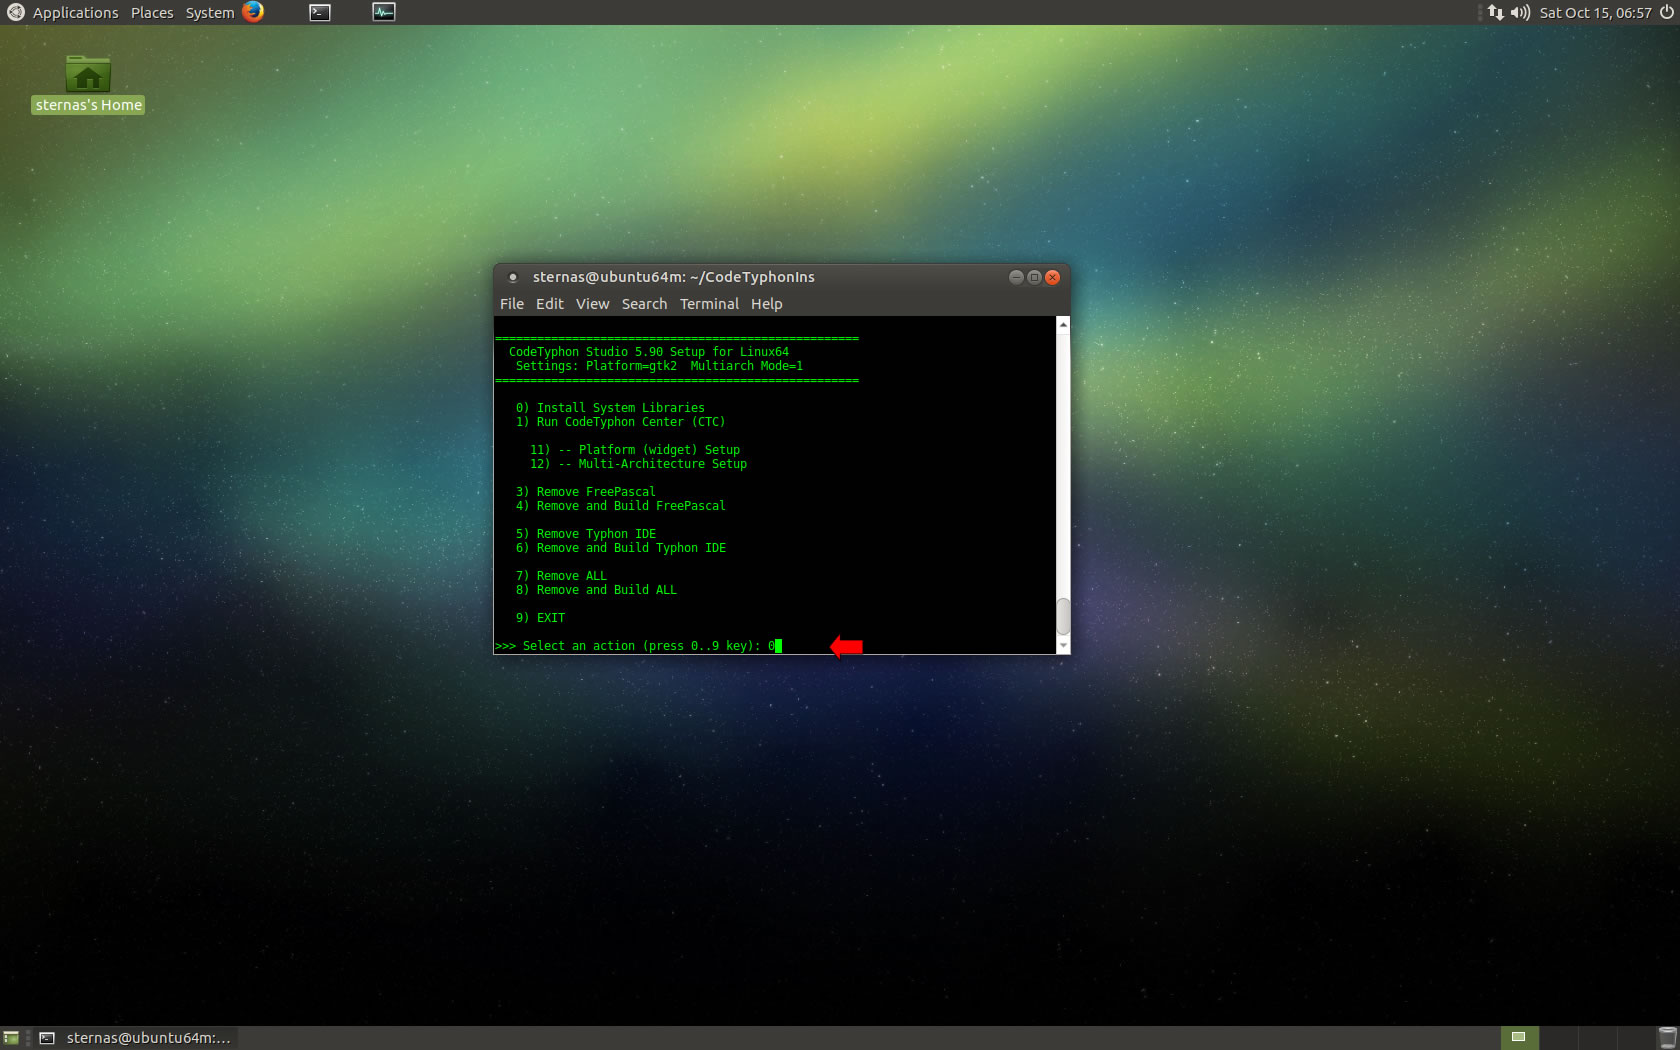Select the workspace switcher first workspace

tap(1518, 1038)
